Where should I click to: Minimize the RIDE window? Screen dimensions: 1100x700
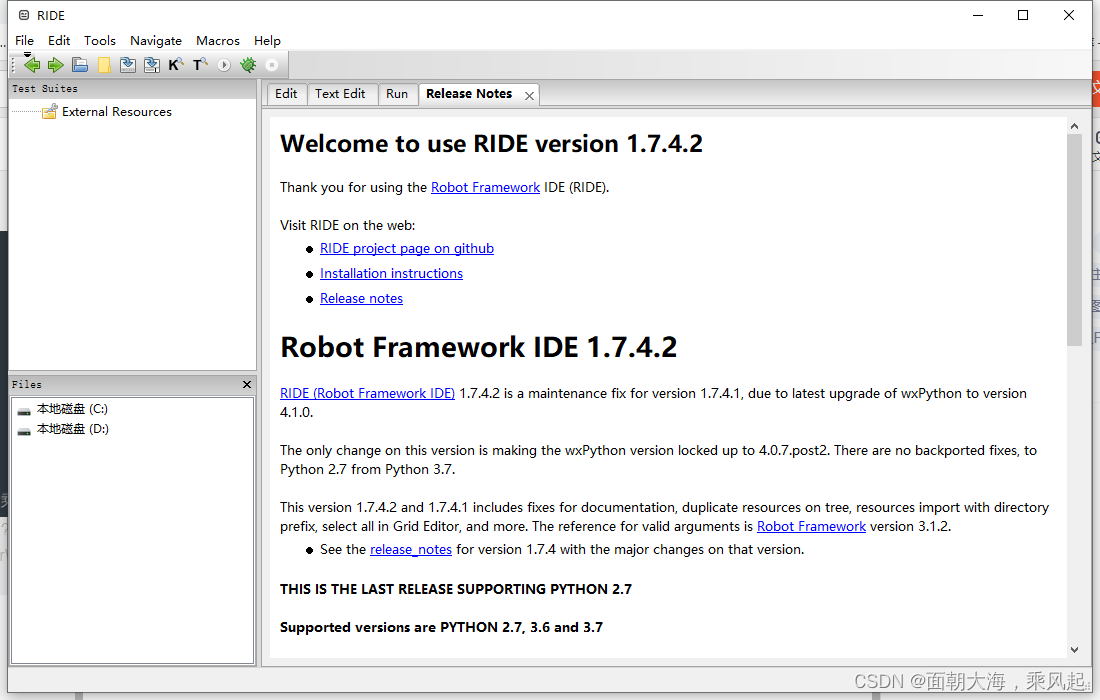(x=978, y=15)
